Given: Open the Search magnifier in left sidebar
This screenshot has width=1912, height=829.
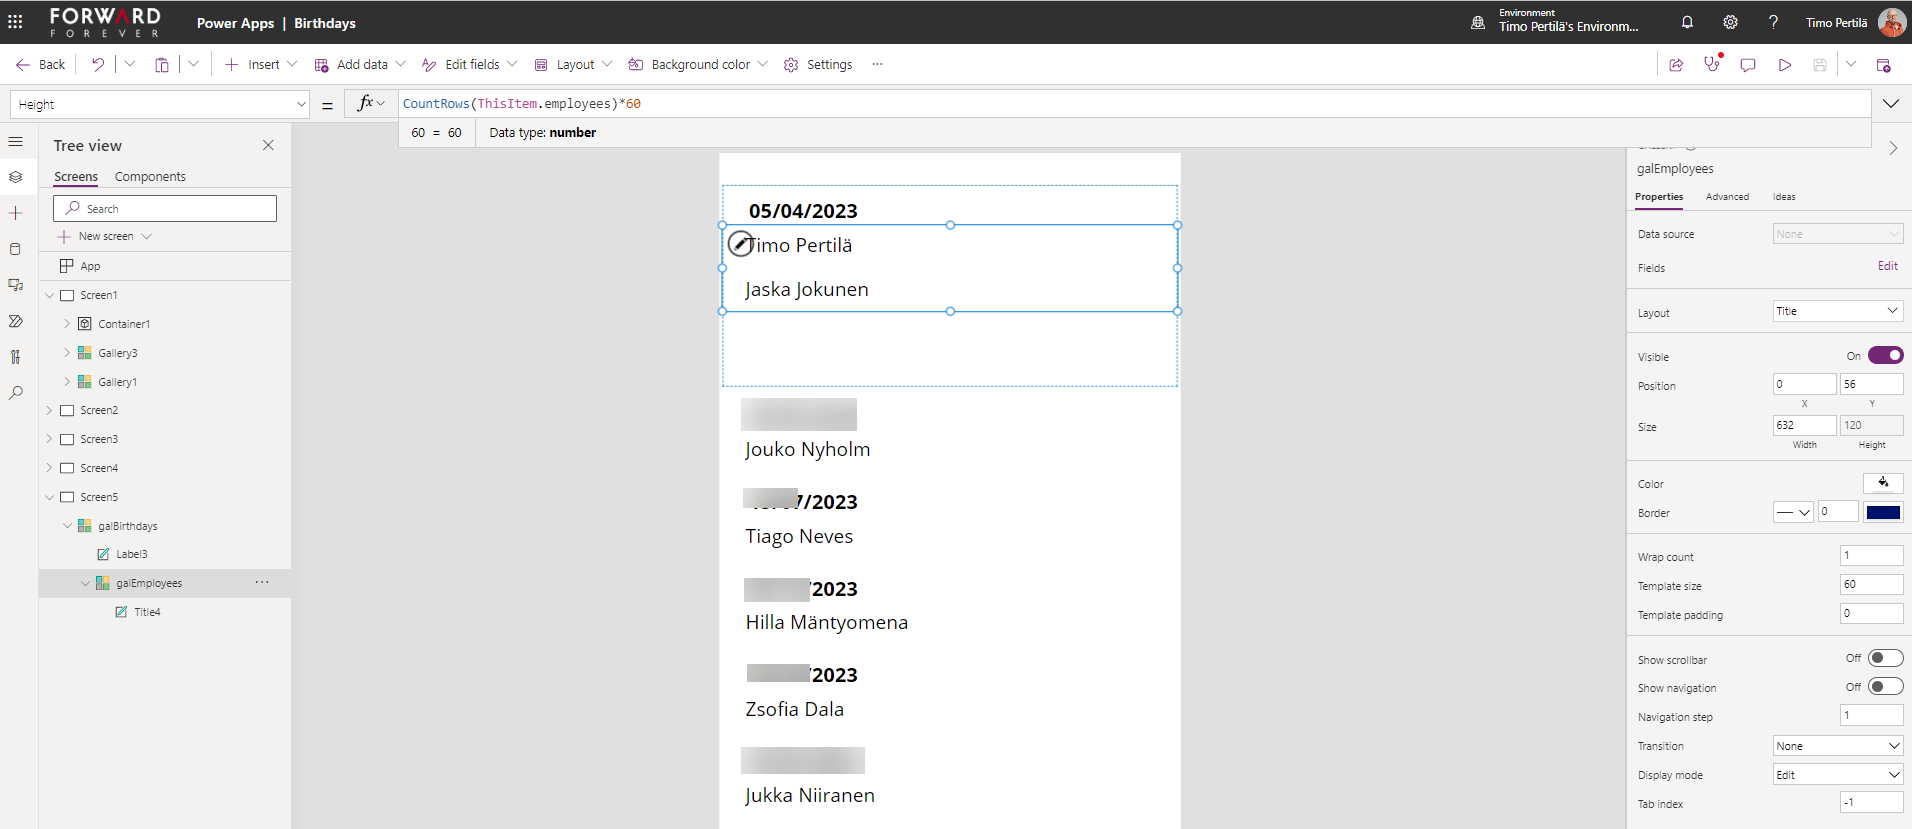Looking at the screenshot, I should (x=15, y=393).
